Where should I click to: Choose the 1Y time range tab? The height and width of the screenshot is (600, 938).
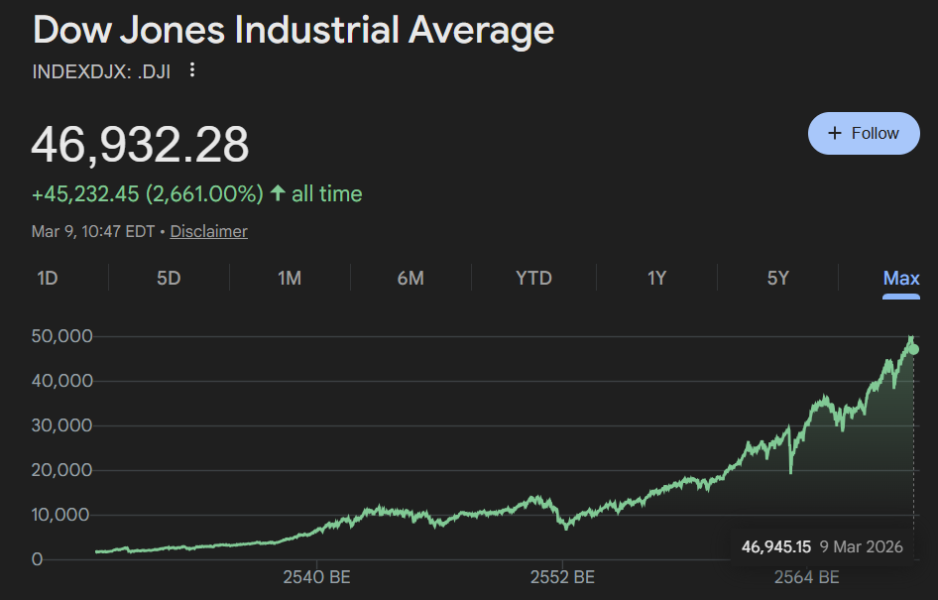(656, 278)
